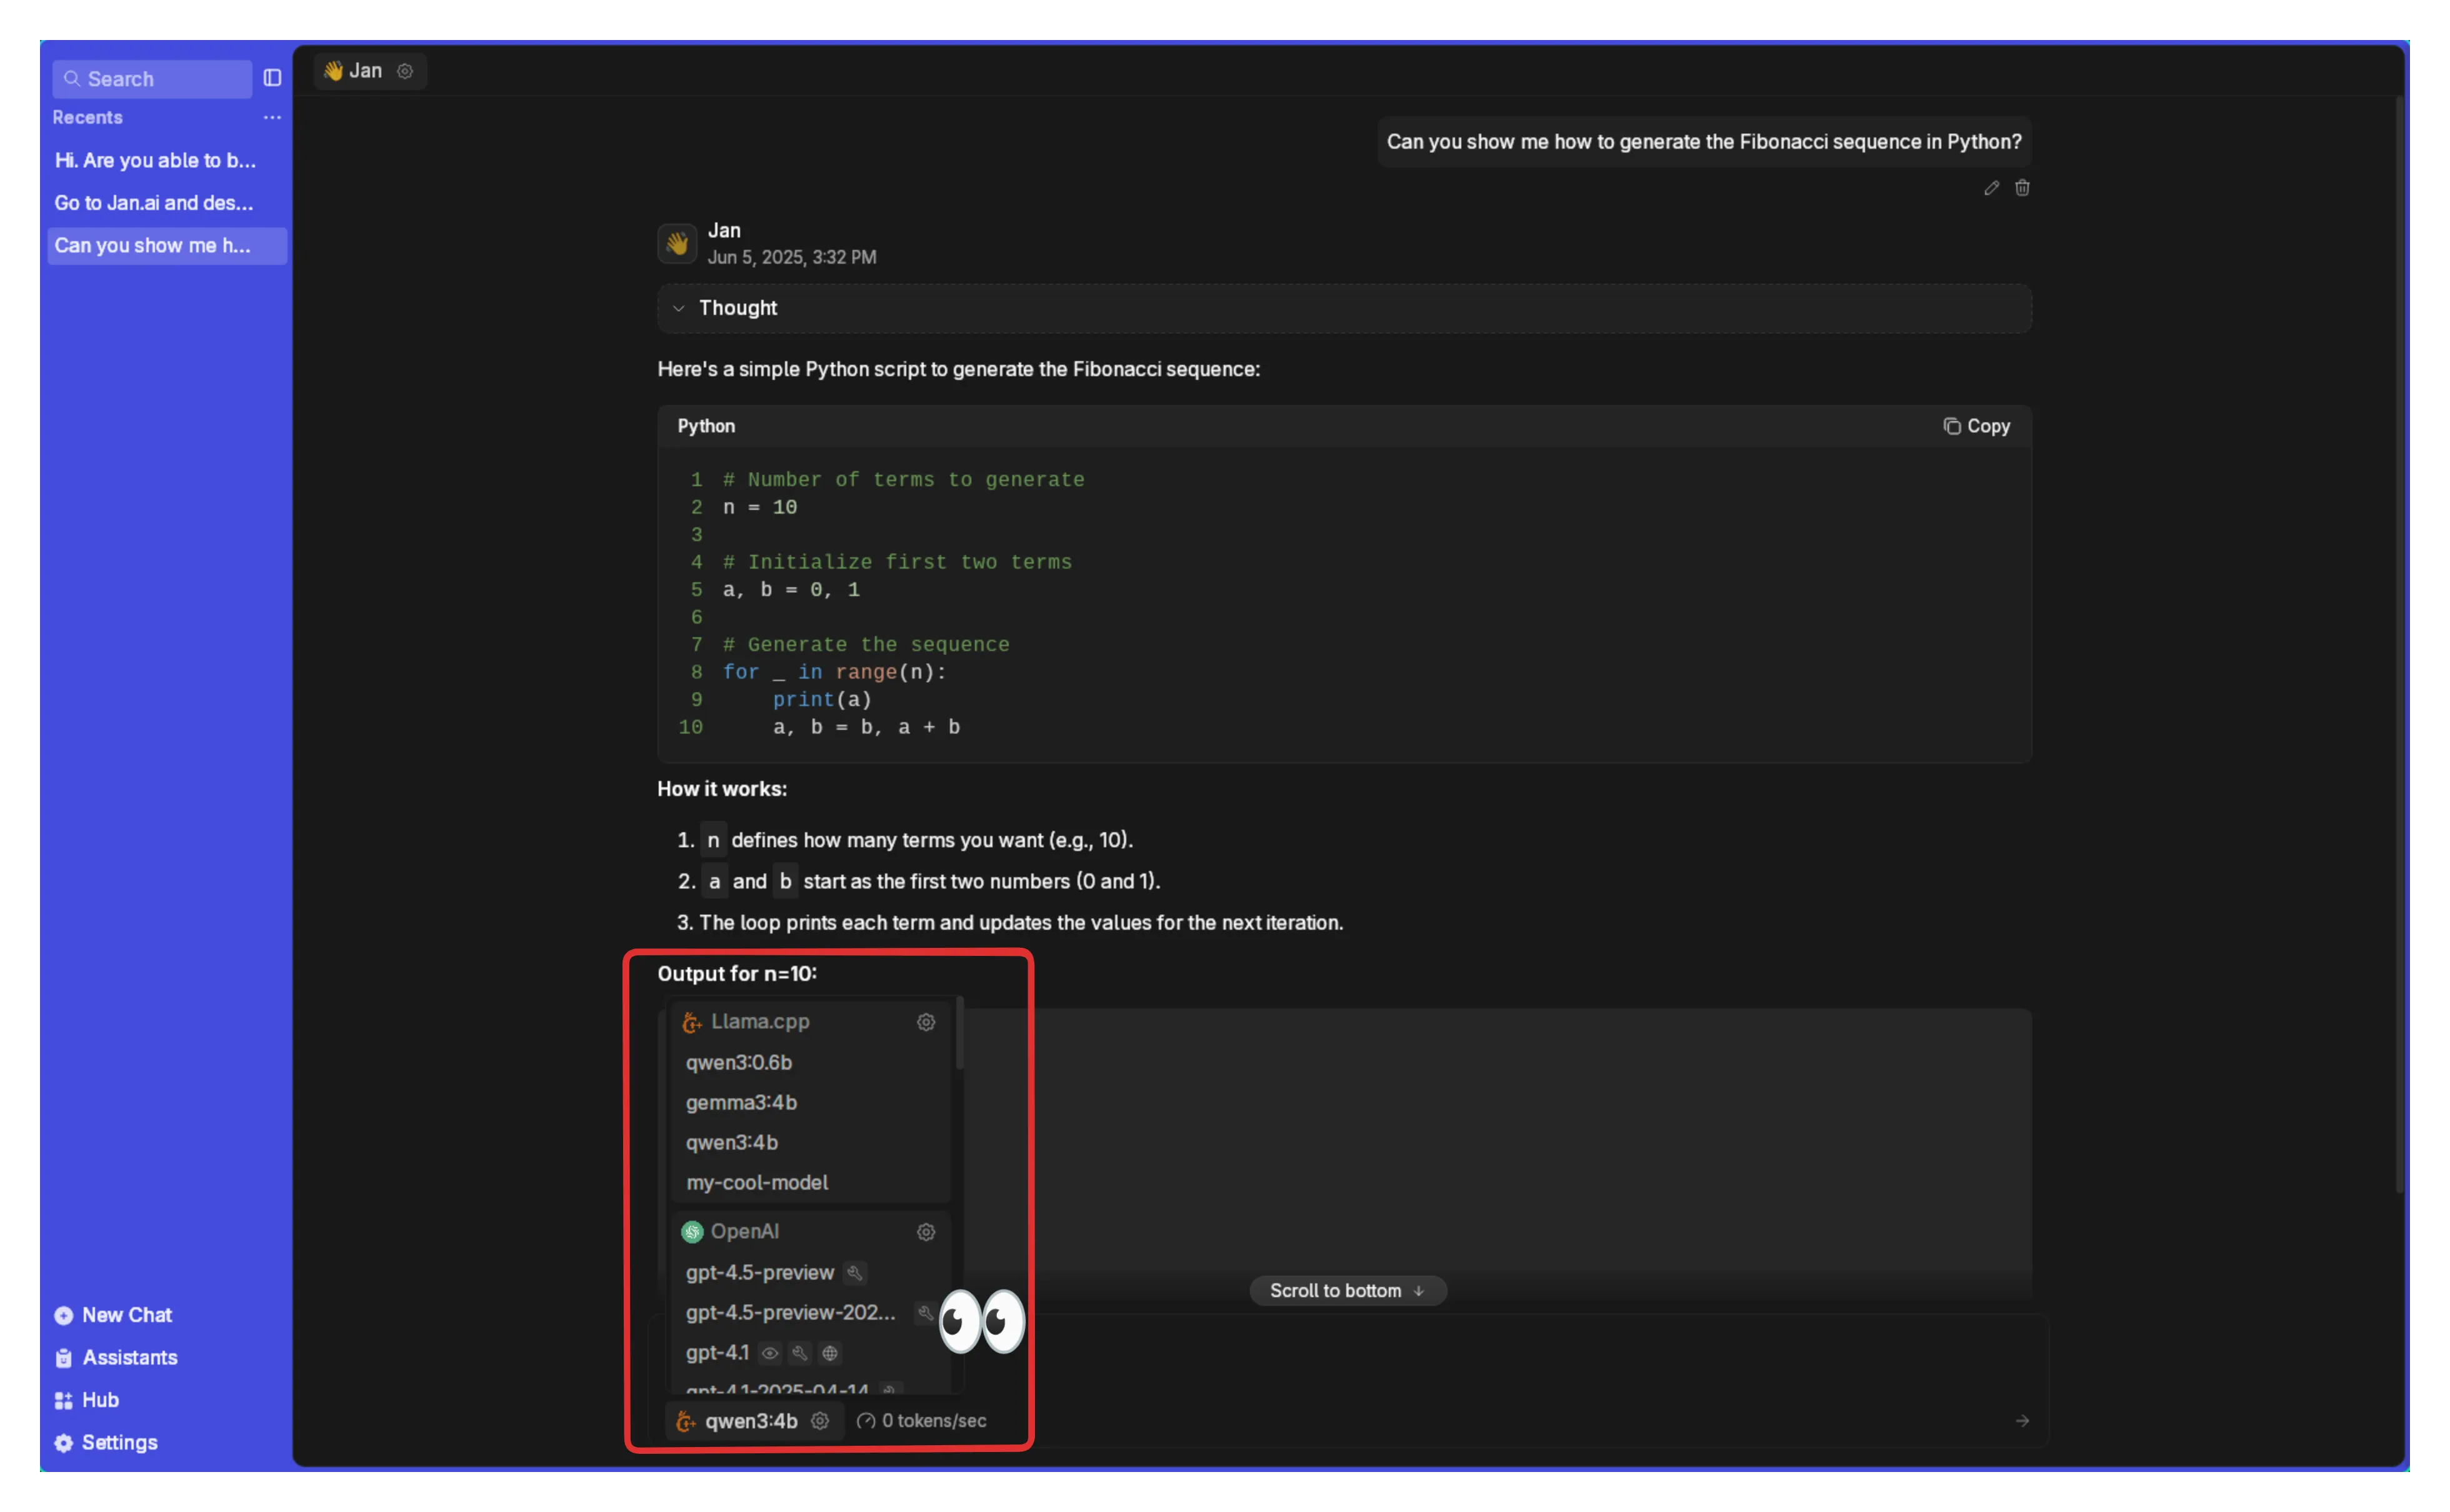Click the Scroll to bottom button
This screenshot has width=2450, height=1512.
tap(1346, 1290)
